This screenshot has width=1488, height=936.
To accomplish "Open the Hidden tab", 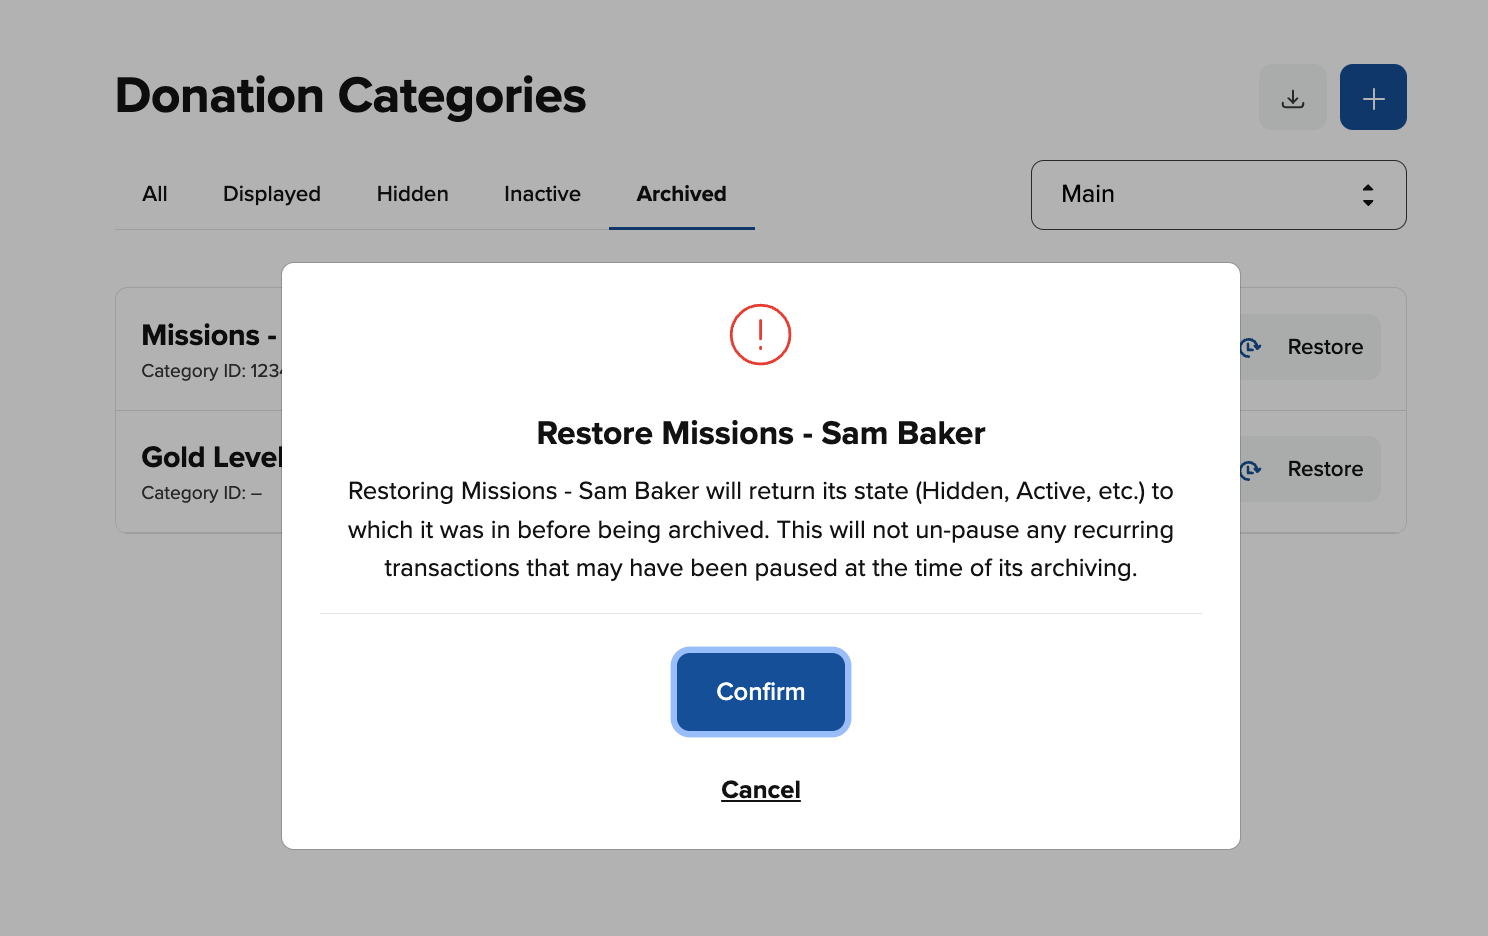I will coord(412,194).
